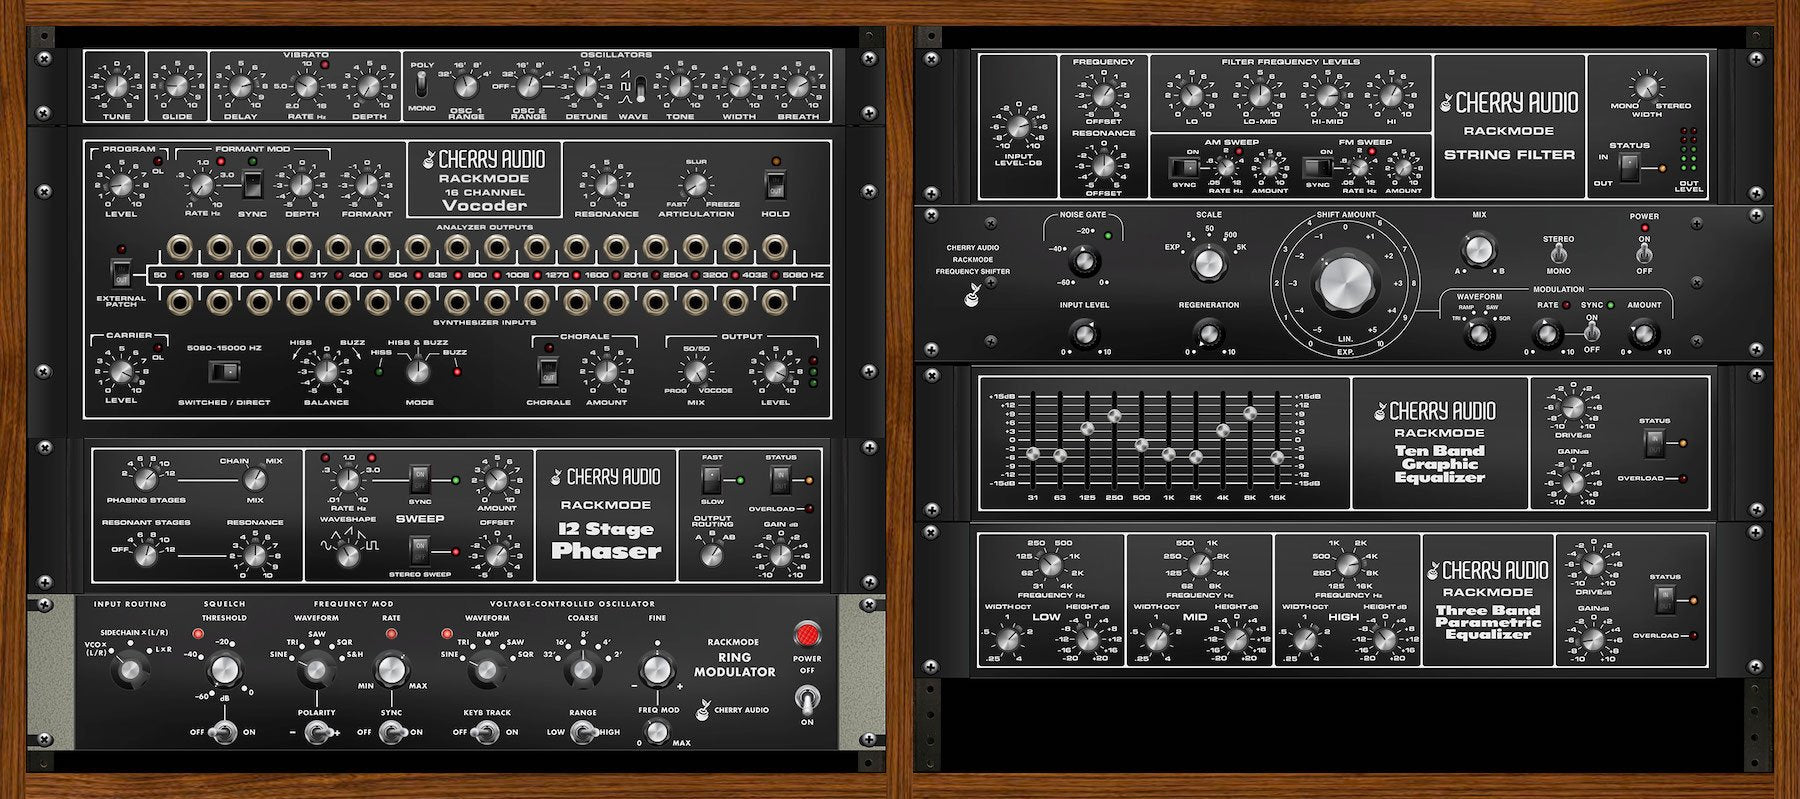This screenshot has width=1800, height=799.
Task: Toggle the String Filter FM Sweep Sync switch
Action: coord(1317,167)
